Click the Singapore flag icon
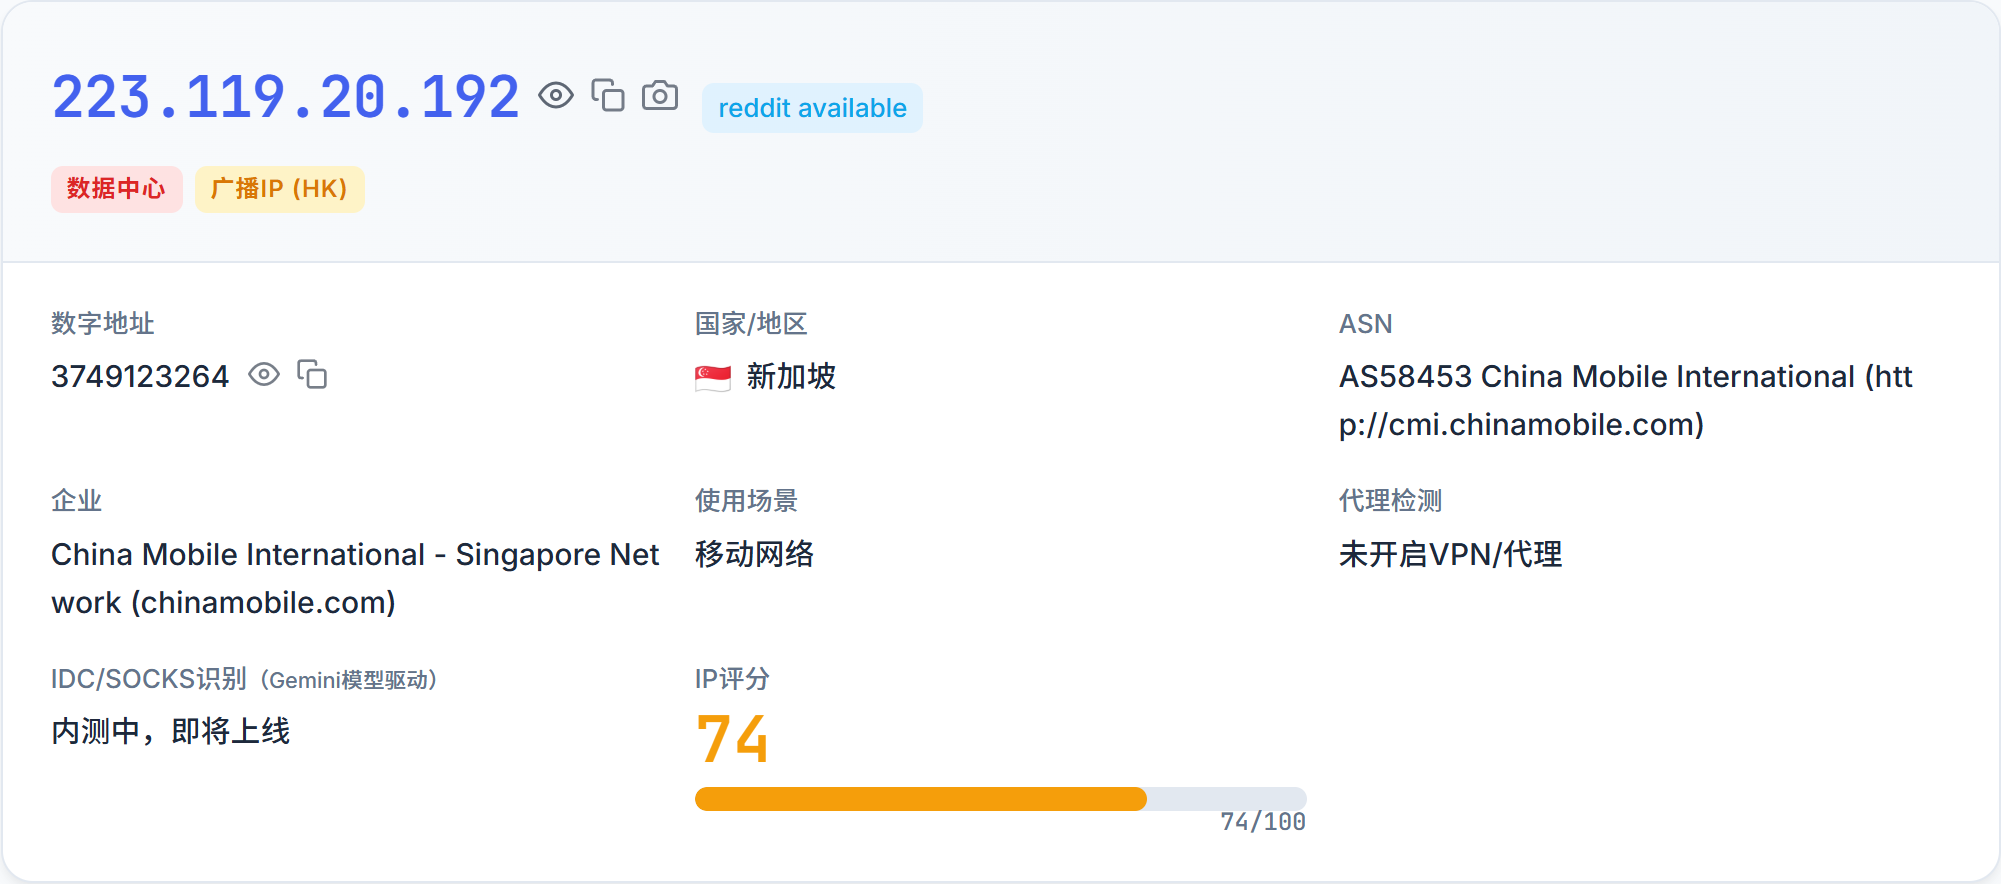Screen dimensions: 2001x884 click(x=713, y=377)
